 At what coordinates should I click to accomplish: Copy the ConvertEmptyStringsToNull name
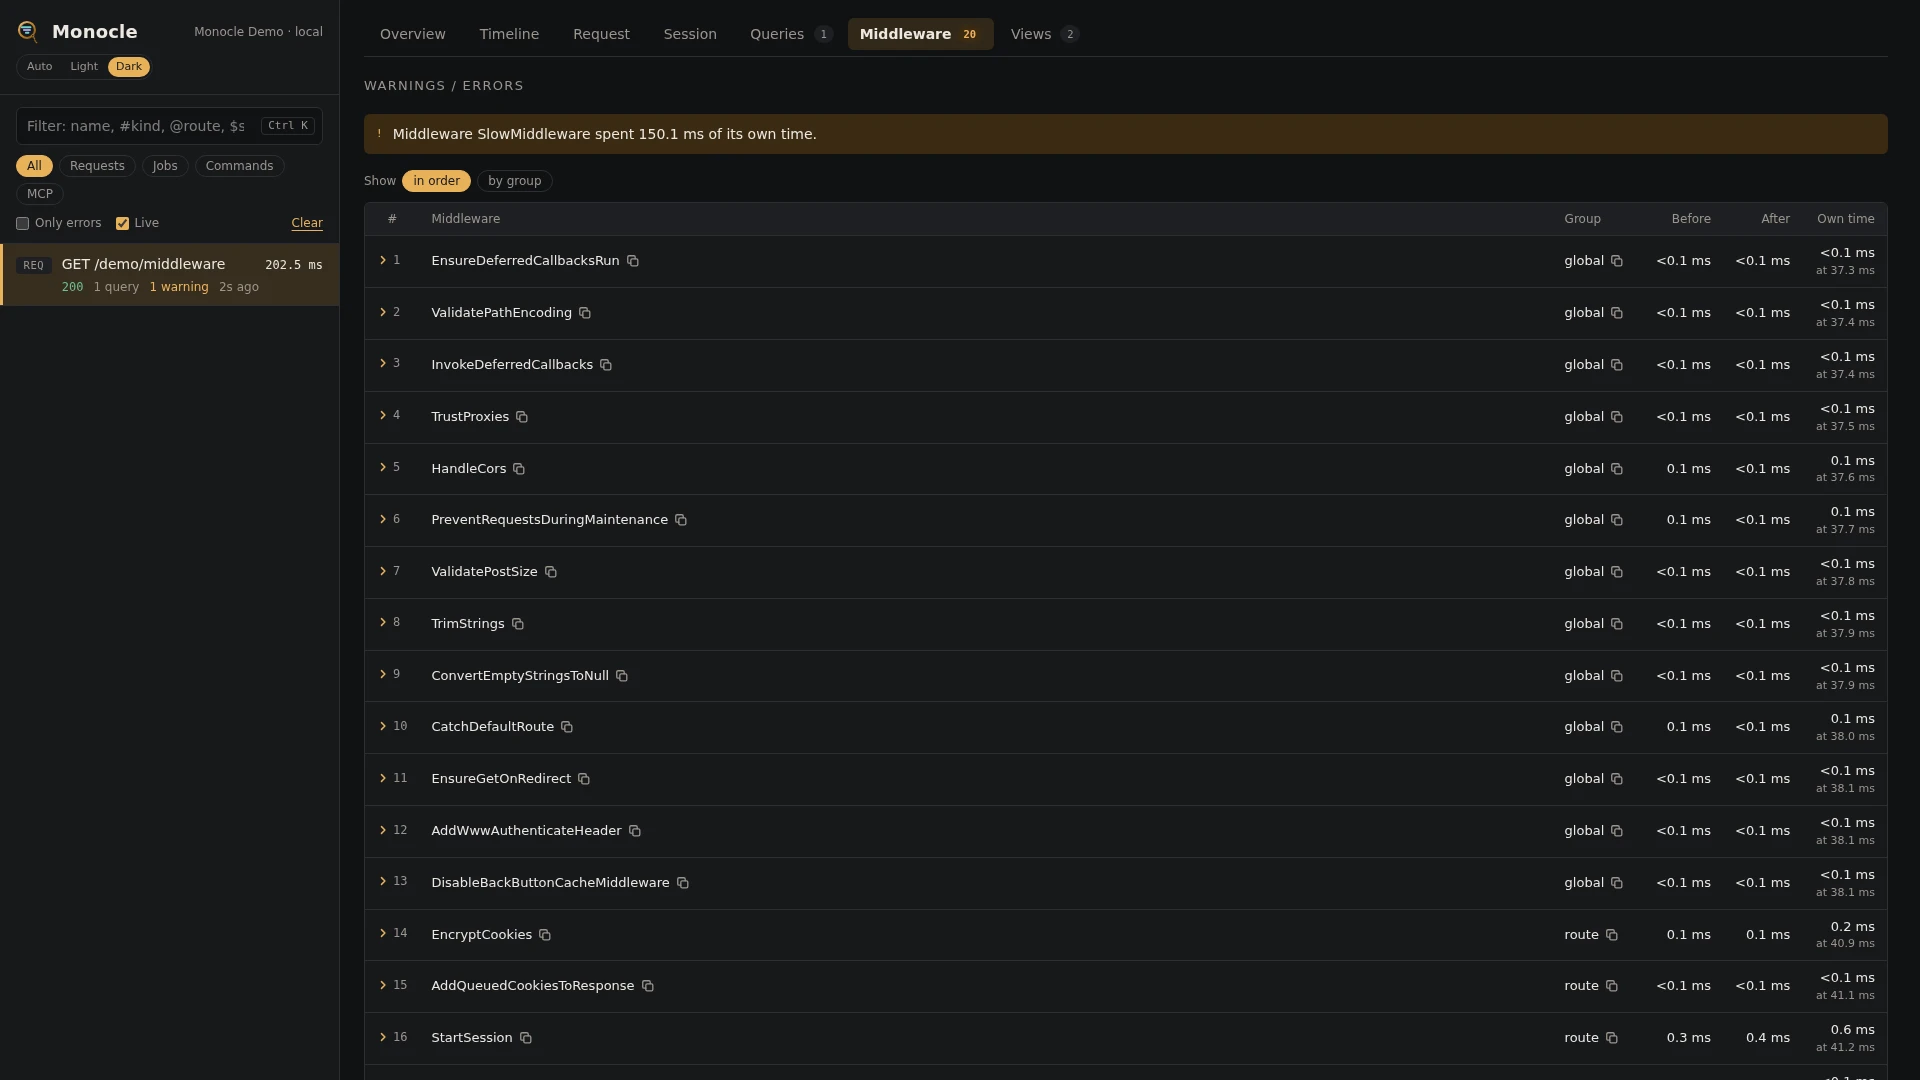622,676
